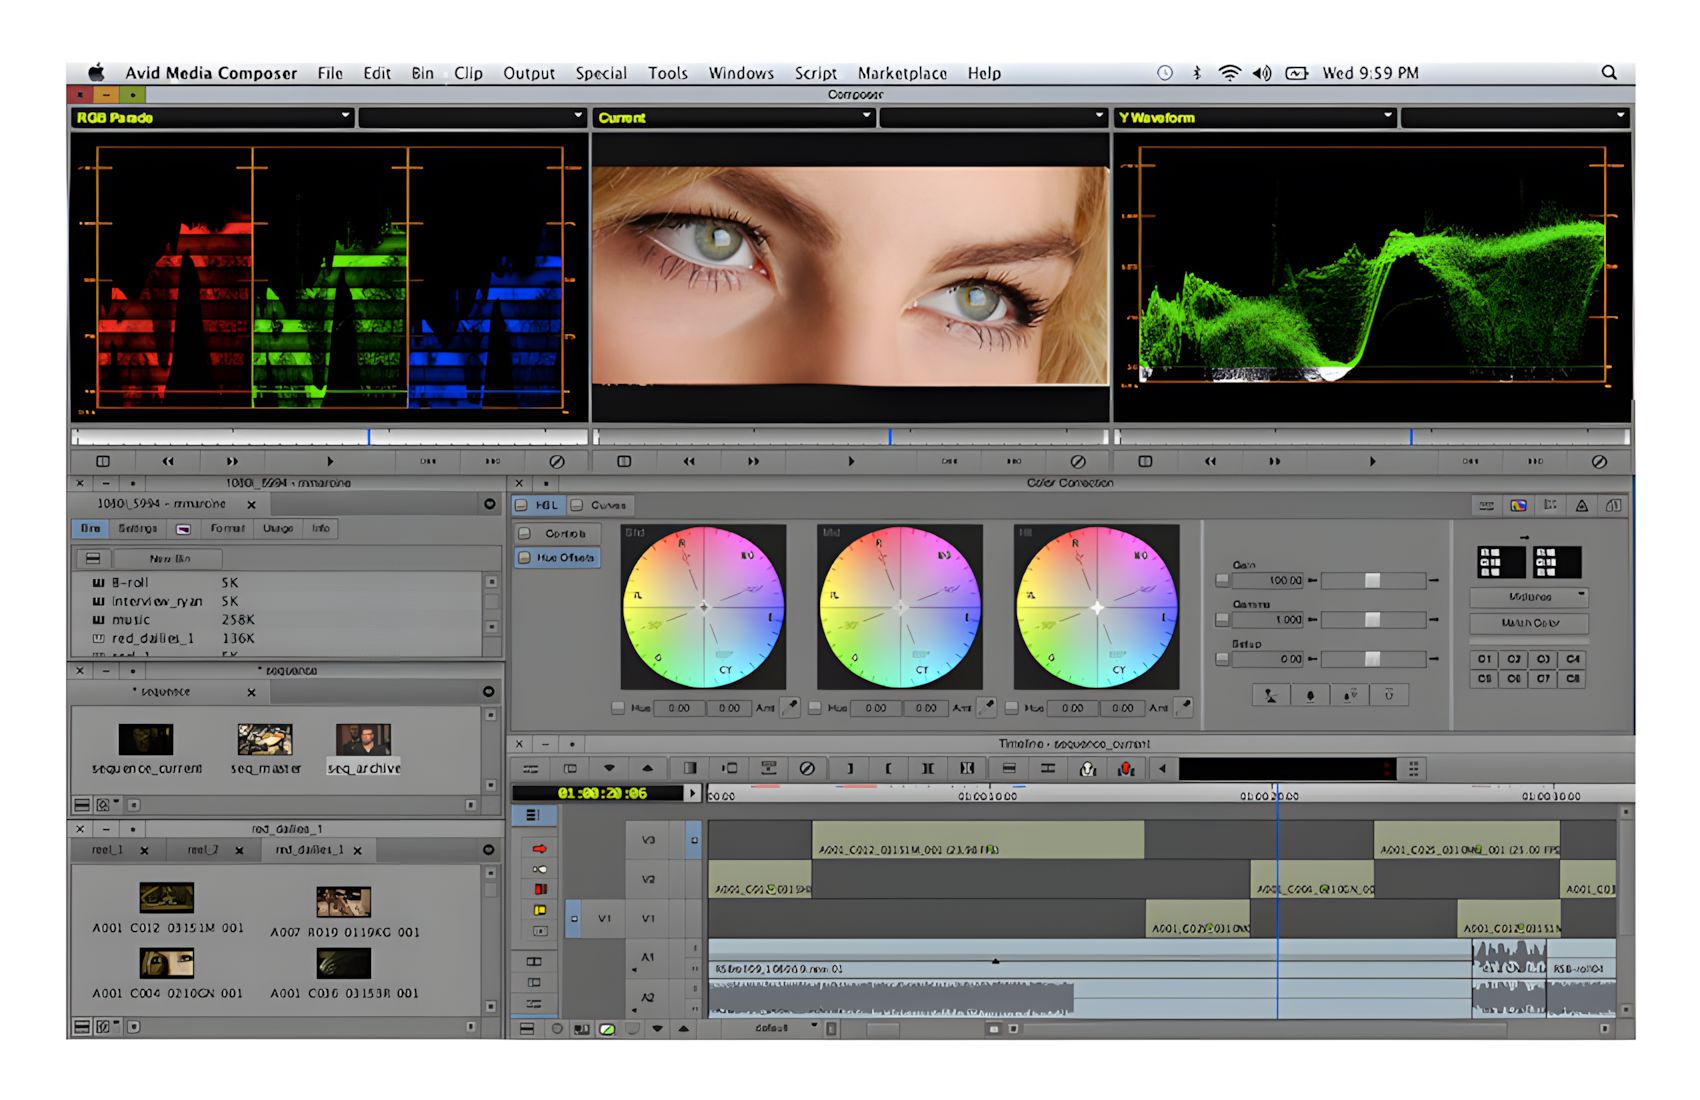This screenshot has width=1700, height=1100.
Task: Click warning triangle icon in Color Correction toolbar
Action: [x=1582, y=505]
